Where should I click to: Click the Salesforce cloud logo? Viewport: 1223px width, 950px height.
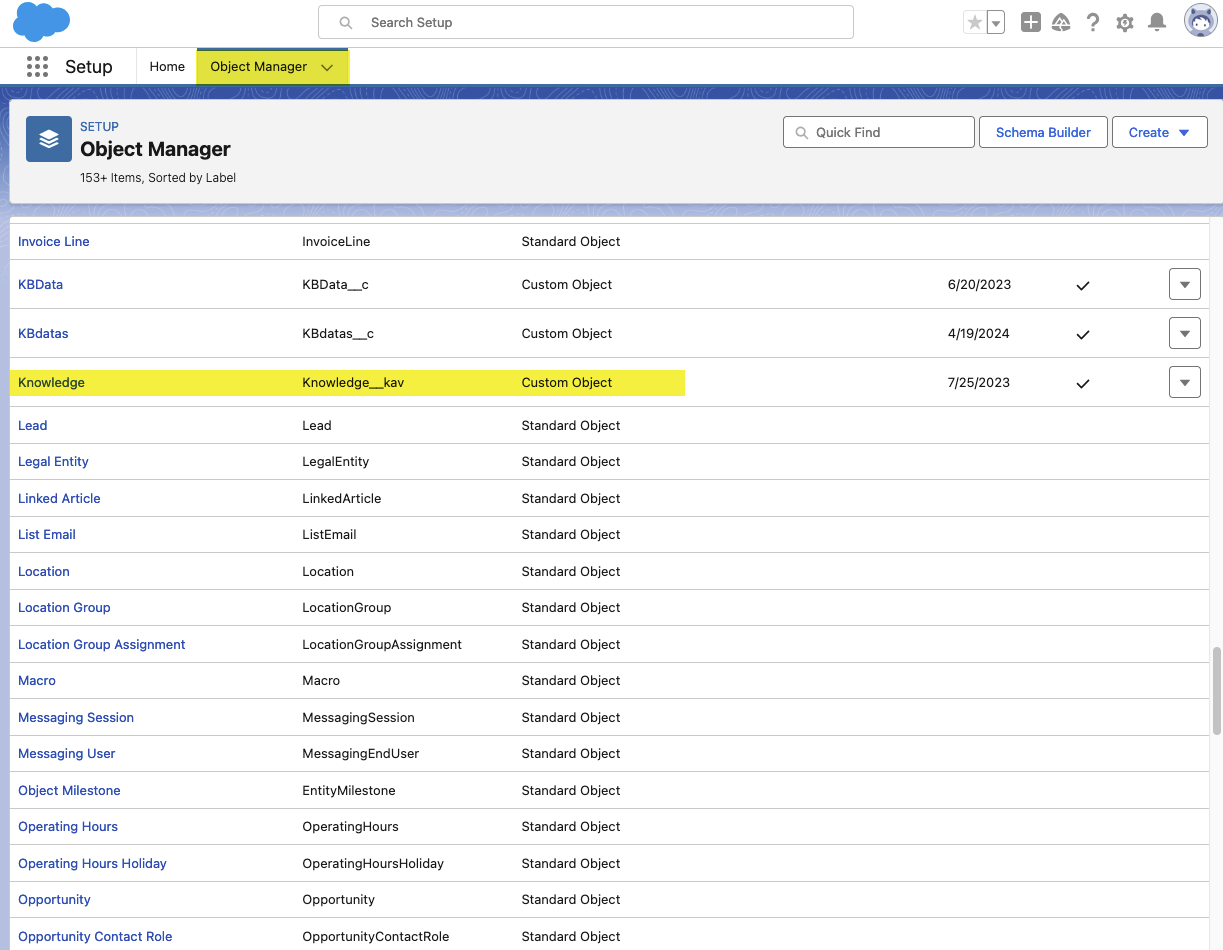(40, 21)
